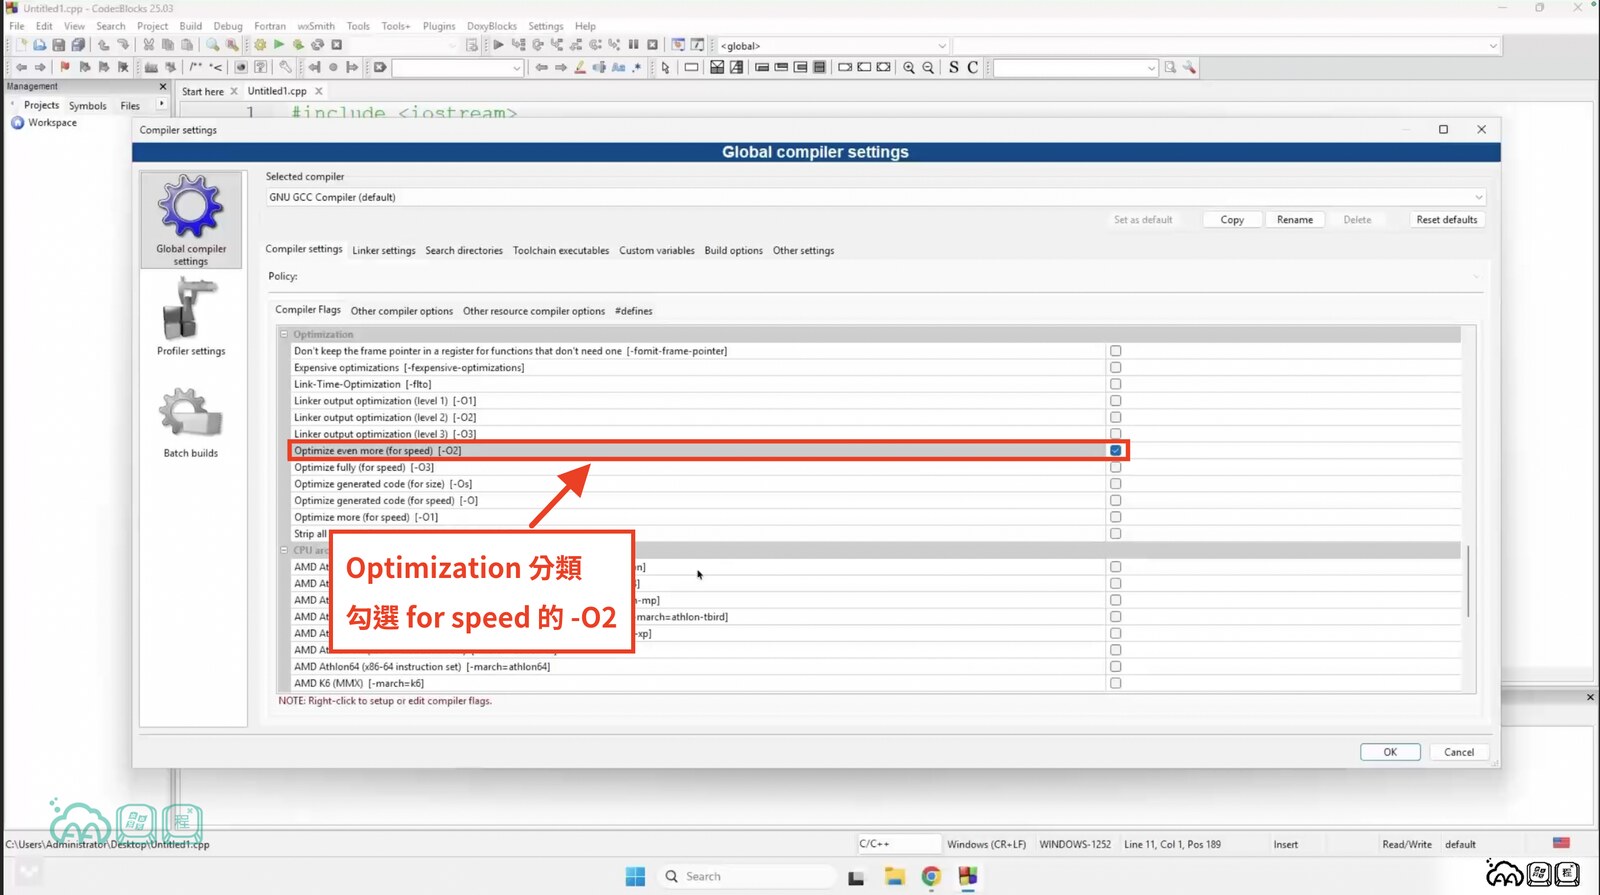Screen dimensions: 1600x895
Task: Uncheck Optimize even more (for speed) -O2
Action: pos(1115,451)
